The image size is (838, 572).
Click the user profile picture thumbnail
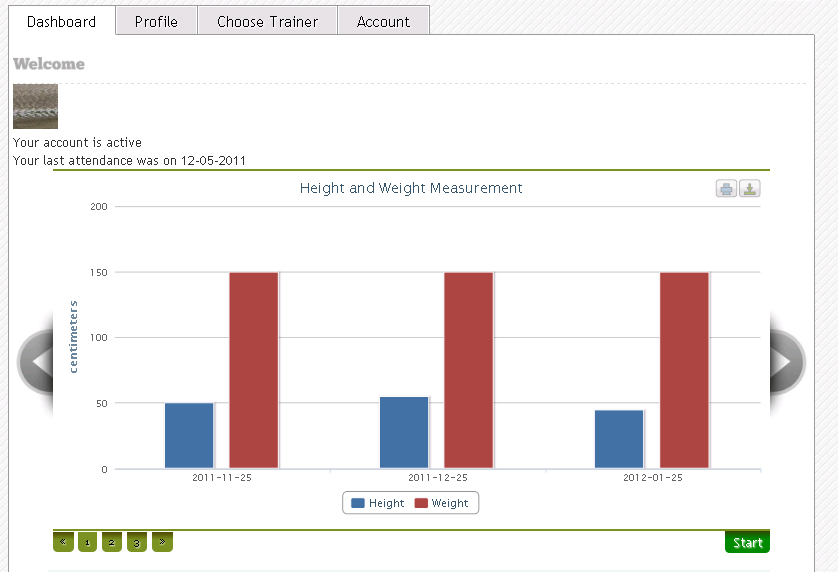point(35,106)
